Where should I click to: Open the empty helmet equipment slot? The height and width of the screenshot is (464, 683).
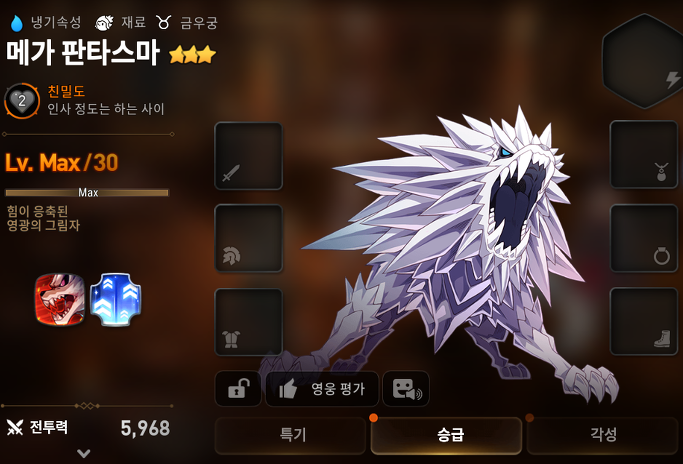(249, 238)
